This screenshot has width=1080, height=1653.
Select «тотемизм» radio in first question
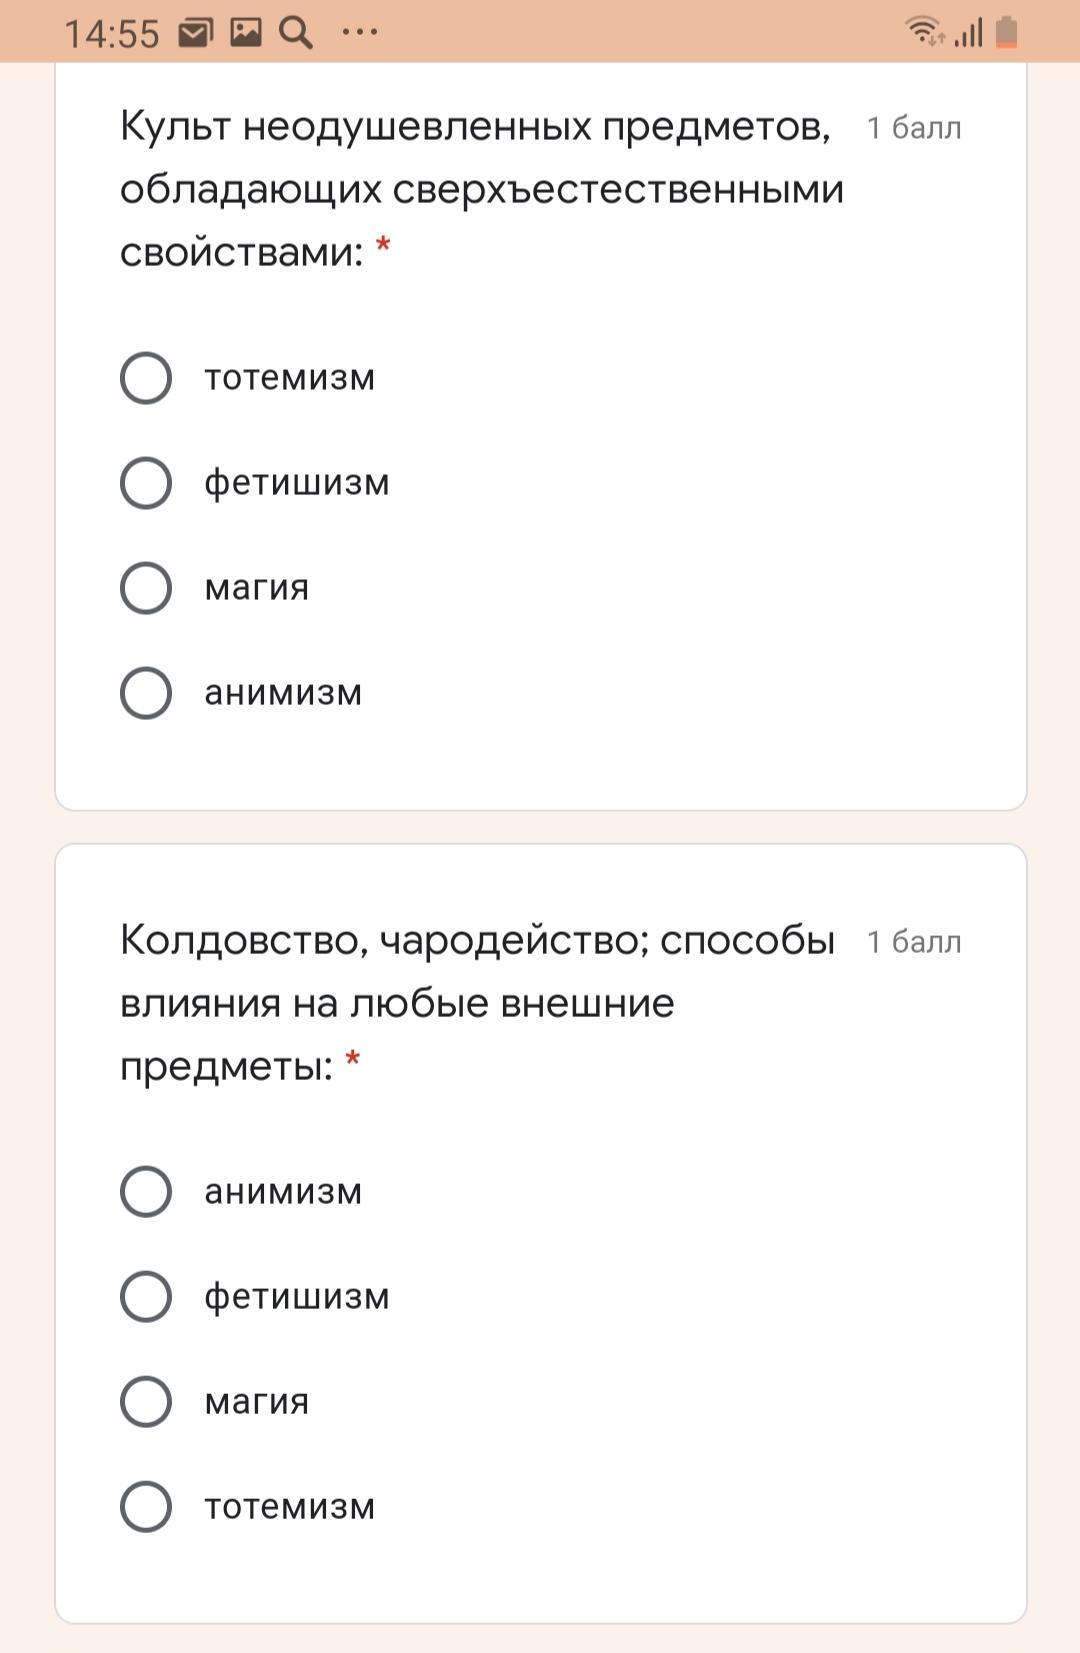tap(146, 378)
